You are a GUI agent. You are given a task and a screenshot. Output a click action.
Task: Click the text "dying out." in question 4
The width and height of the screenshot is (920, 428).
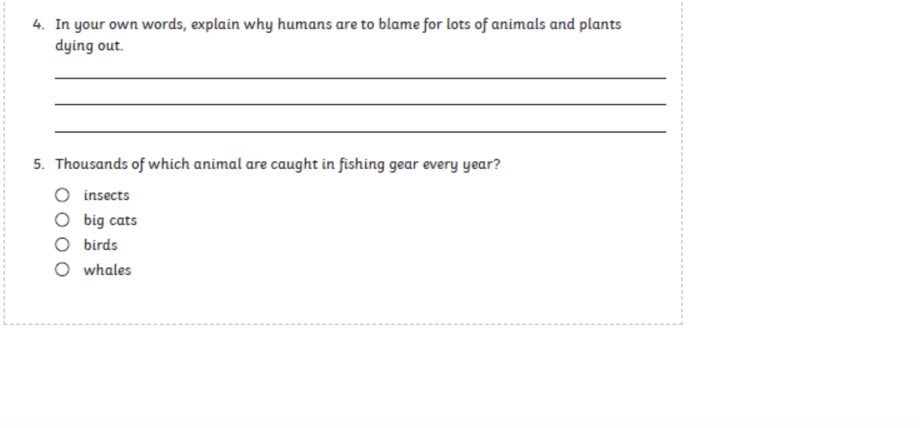[x=89, y=46]
